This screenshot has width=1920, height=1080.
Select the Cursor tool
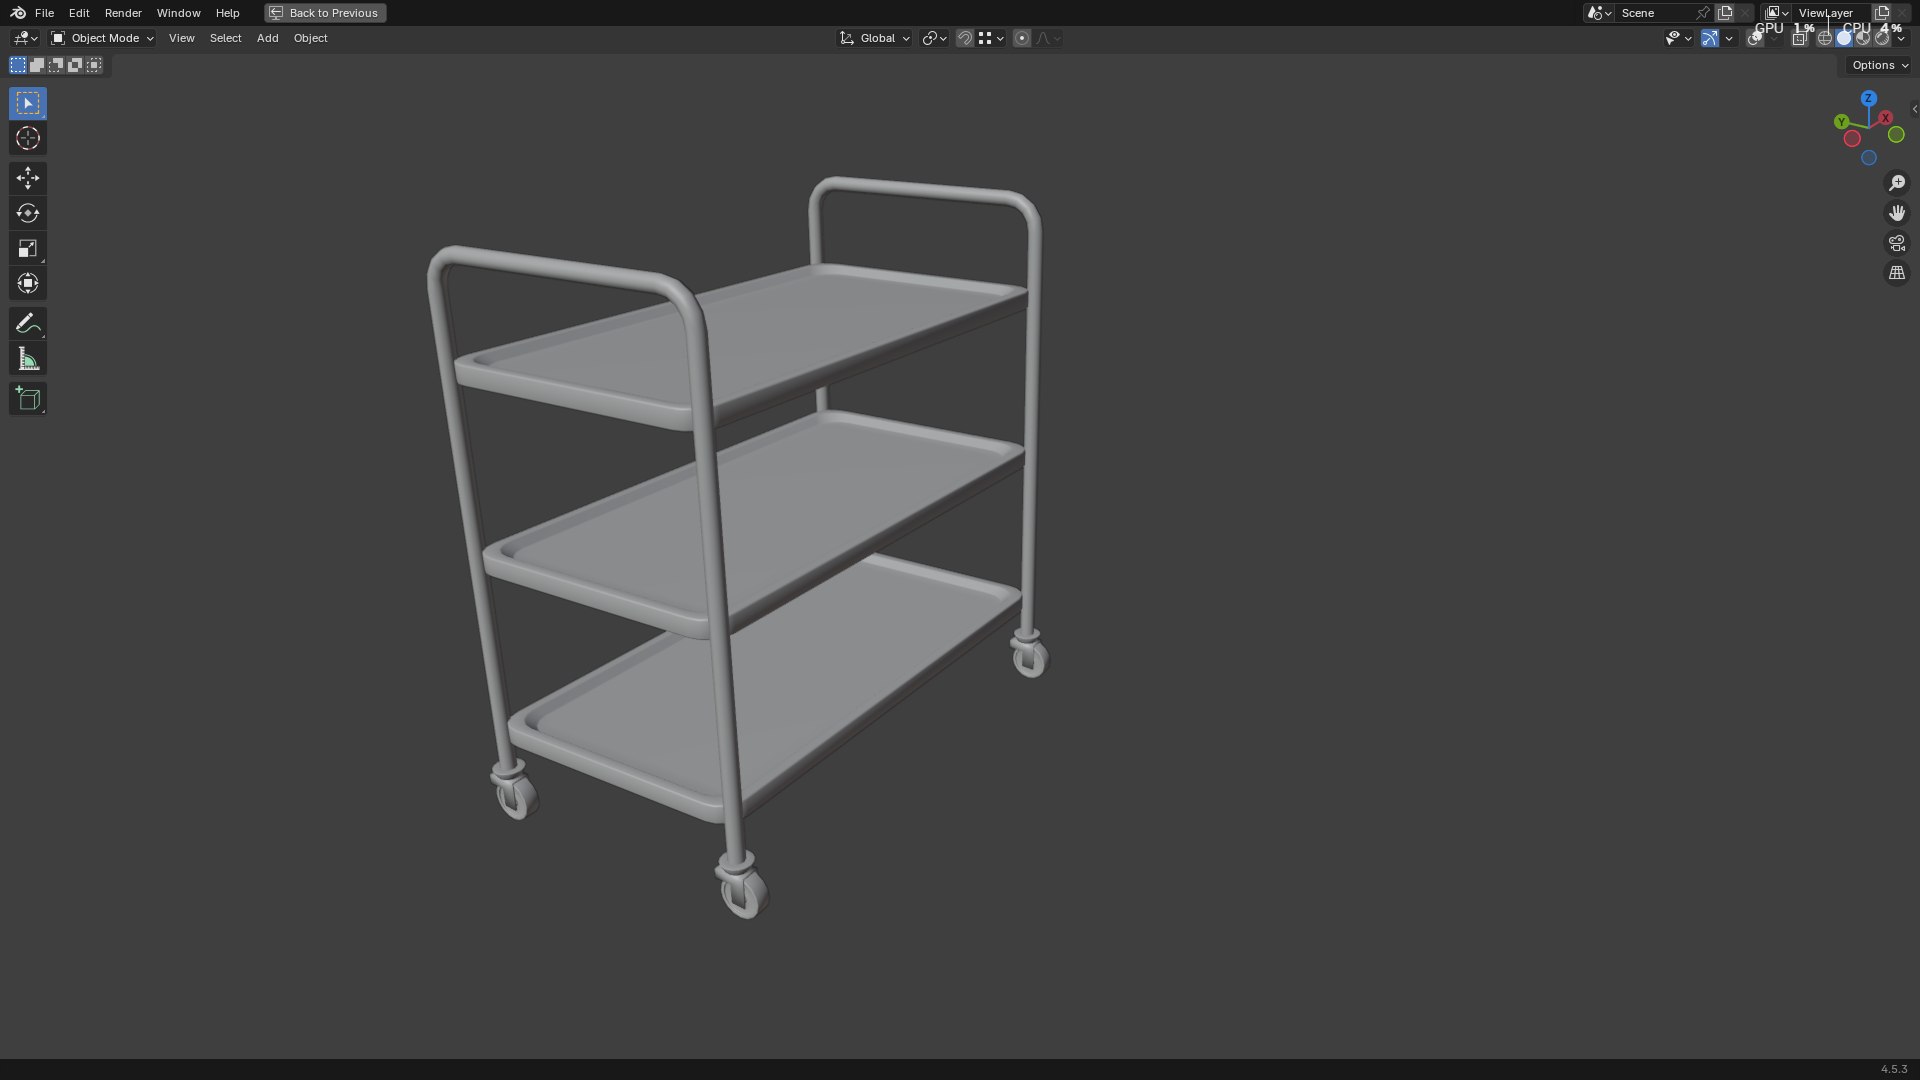[x=28, y=138]
